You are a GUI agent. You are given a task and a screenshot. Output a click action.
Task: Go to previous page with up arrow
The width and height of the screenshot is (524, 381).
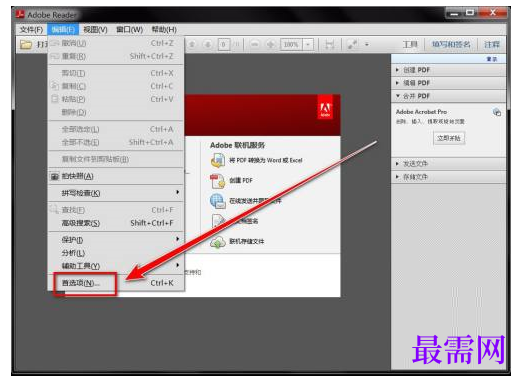pyautogui.click(x=192, y=44)
